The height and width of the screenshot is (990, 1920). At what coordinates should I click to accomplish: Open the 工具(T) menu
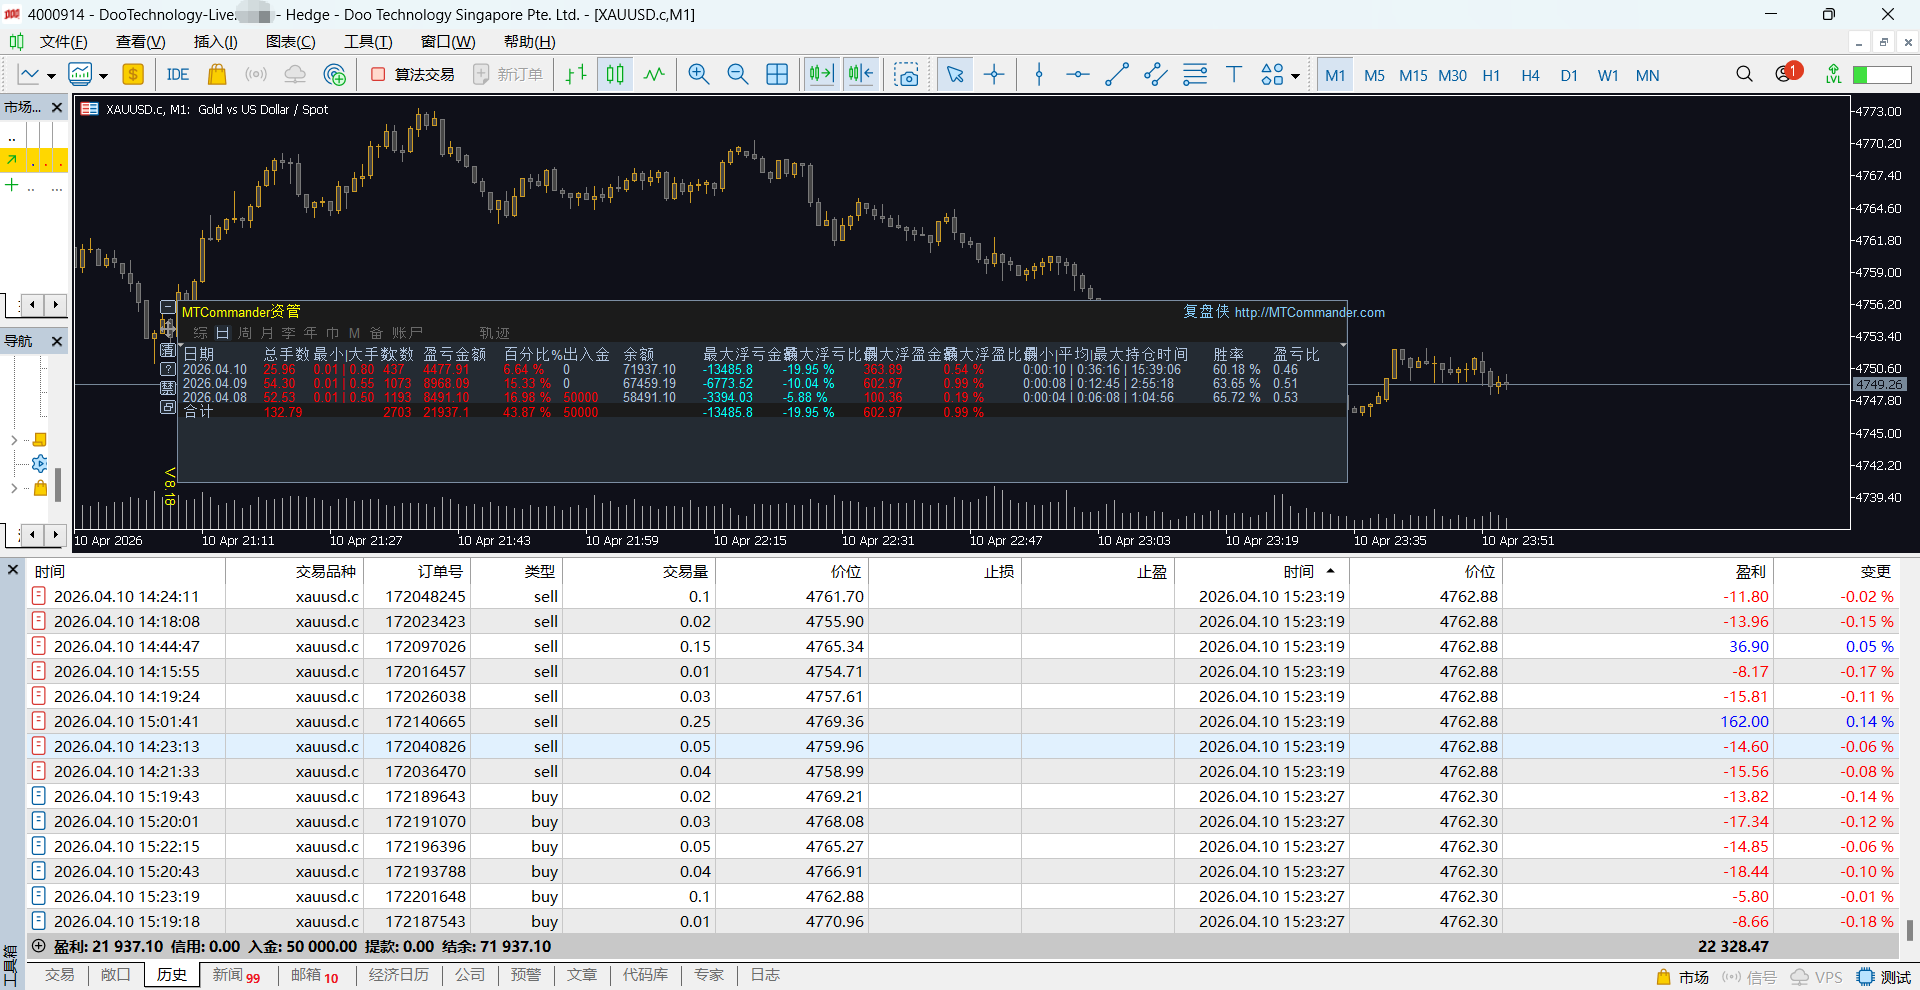(x=368, y=42)
